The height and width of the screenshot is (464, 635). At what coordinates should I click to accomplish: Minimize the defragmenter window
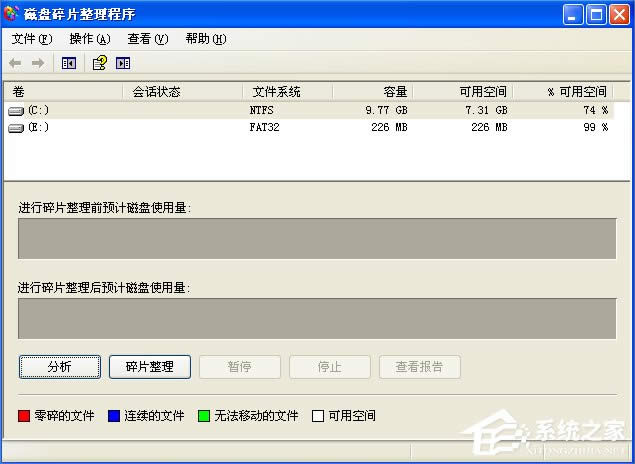coord(573,15)
